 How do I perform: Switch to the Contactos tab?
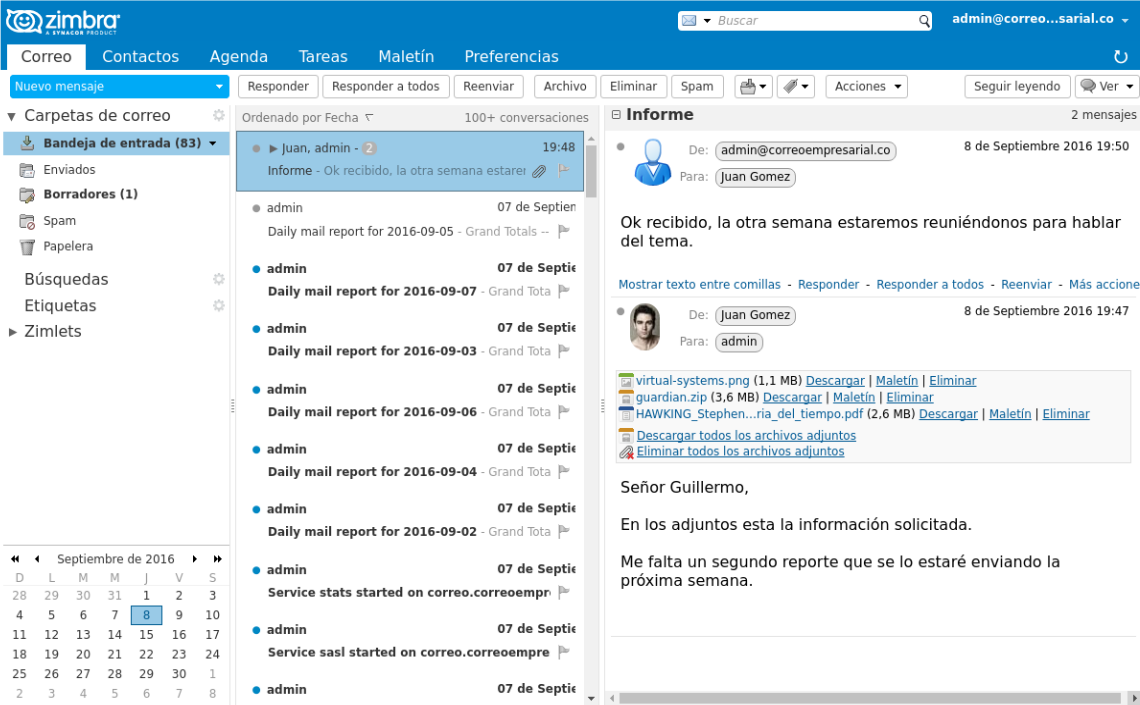click(140, 57)
